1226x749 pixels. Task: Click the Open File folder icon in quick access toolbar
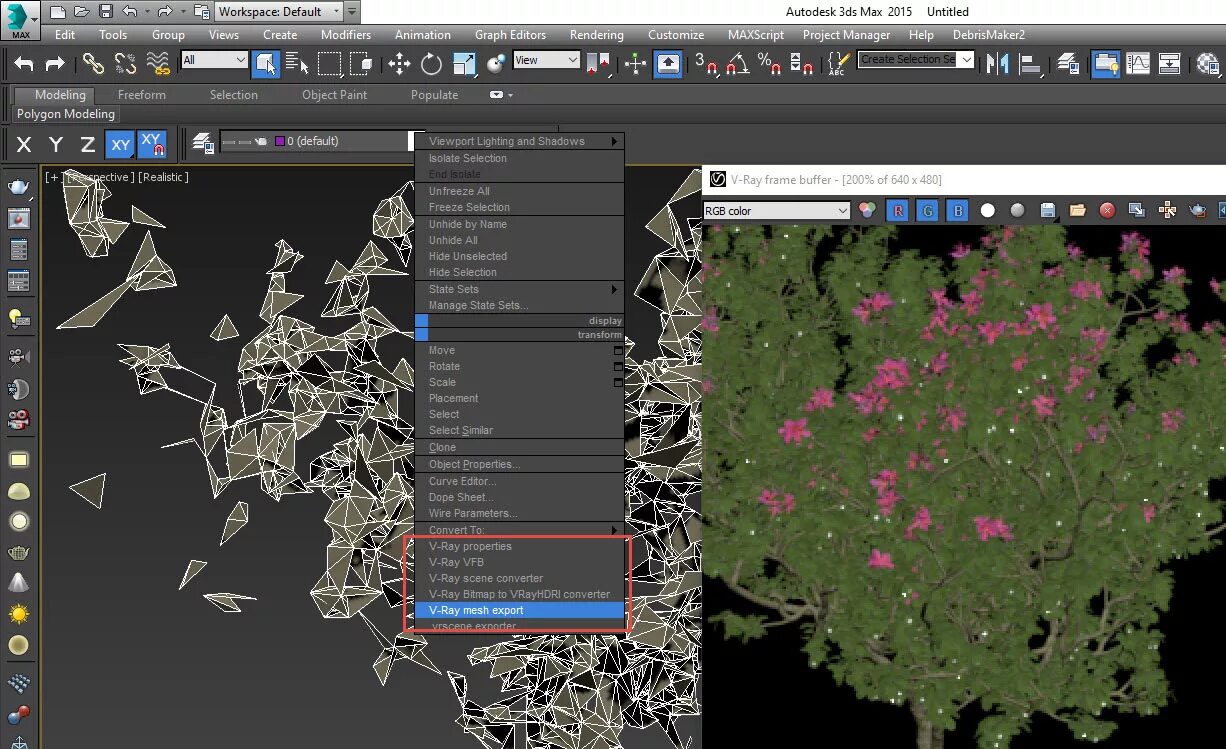coord(82,12)
